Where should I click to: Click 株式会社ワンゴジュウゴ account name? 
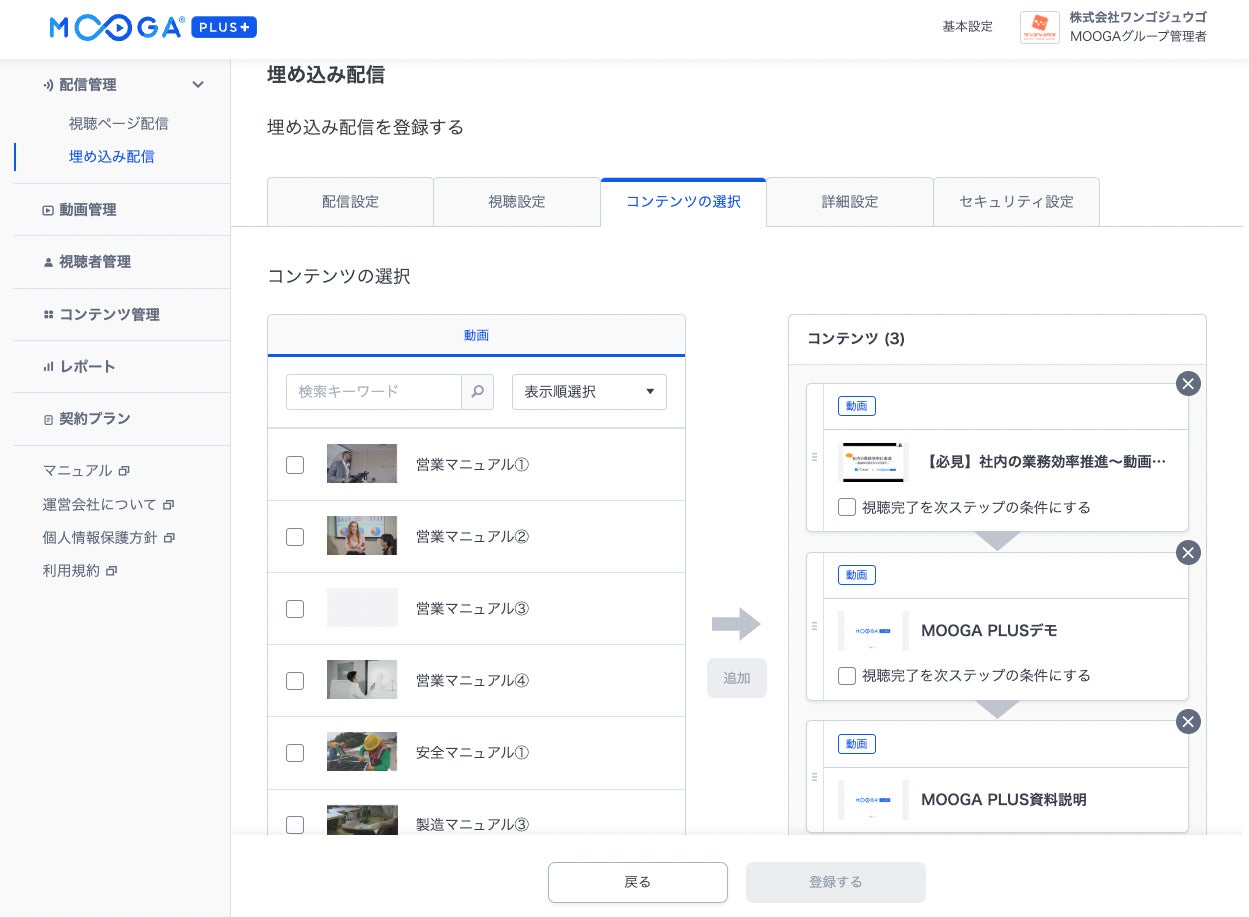pos(1138,17)
